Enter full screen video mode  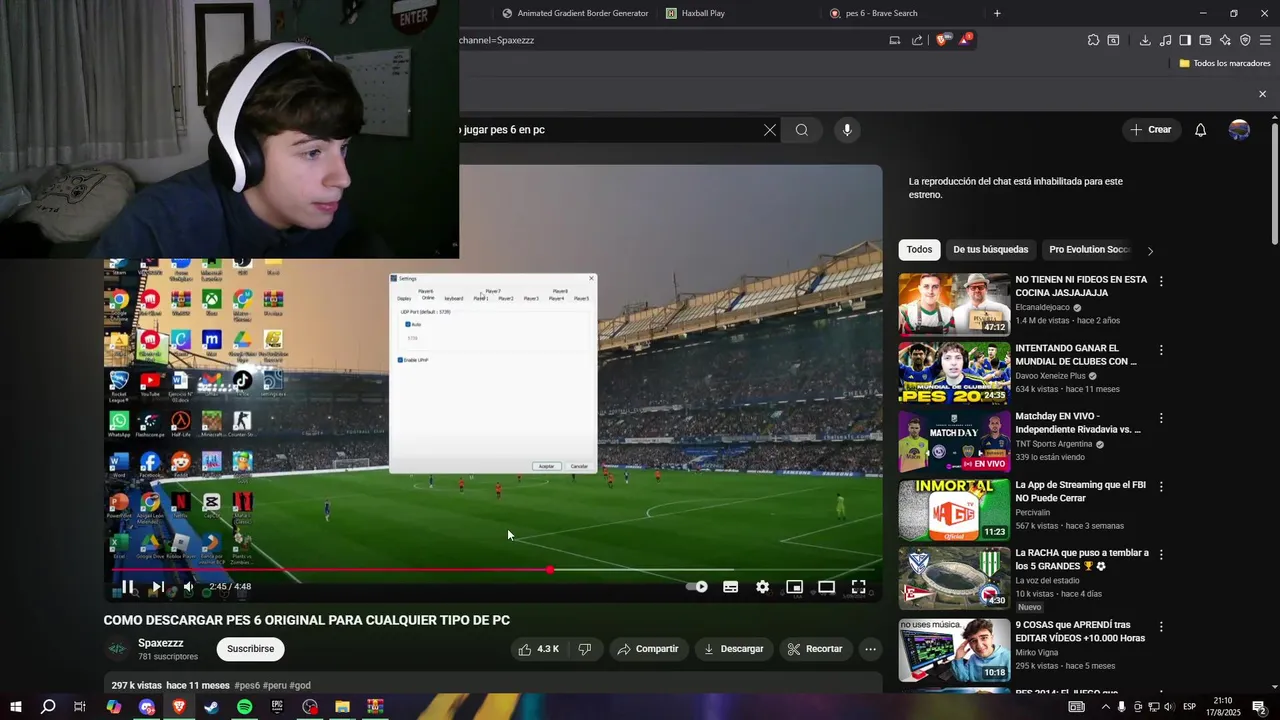tap(858, 587)
